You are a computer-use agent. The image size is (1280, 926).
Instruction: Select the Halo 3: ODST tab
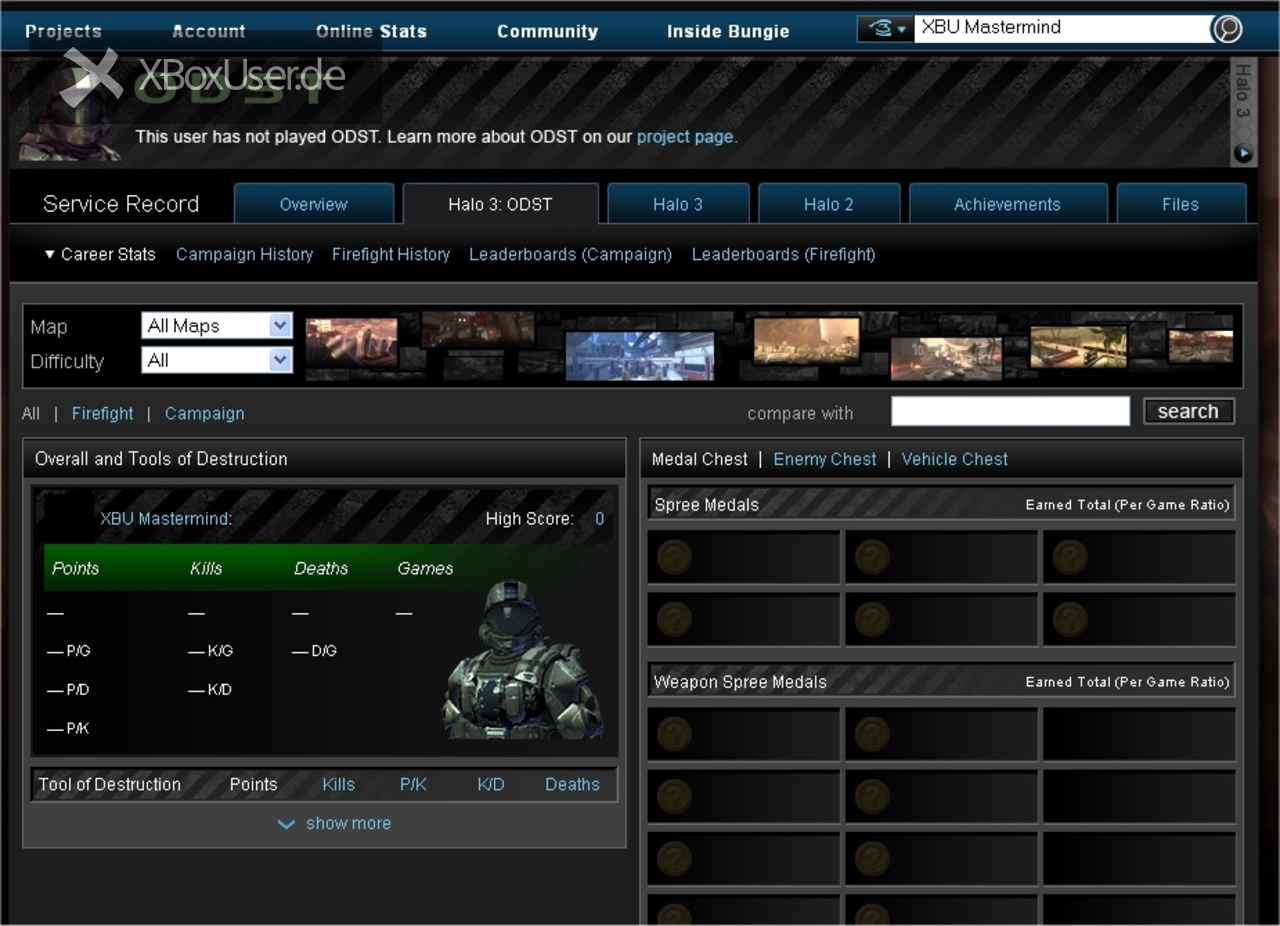[500, 204]
